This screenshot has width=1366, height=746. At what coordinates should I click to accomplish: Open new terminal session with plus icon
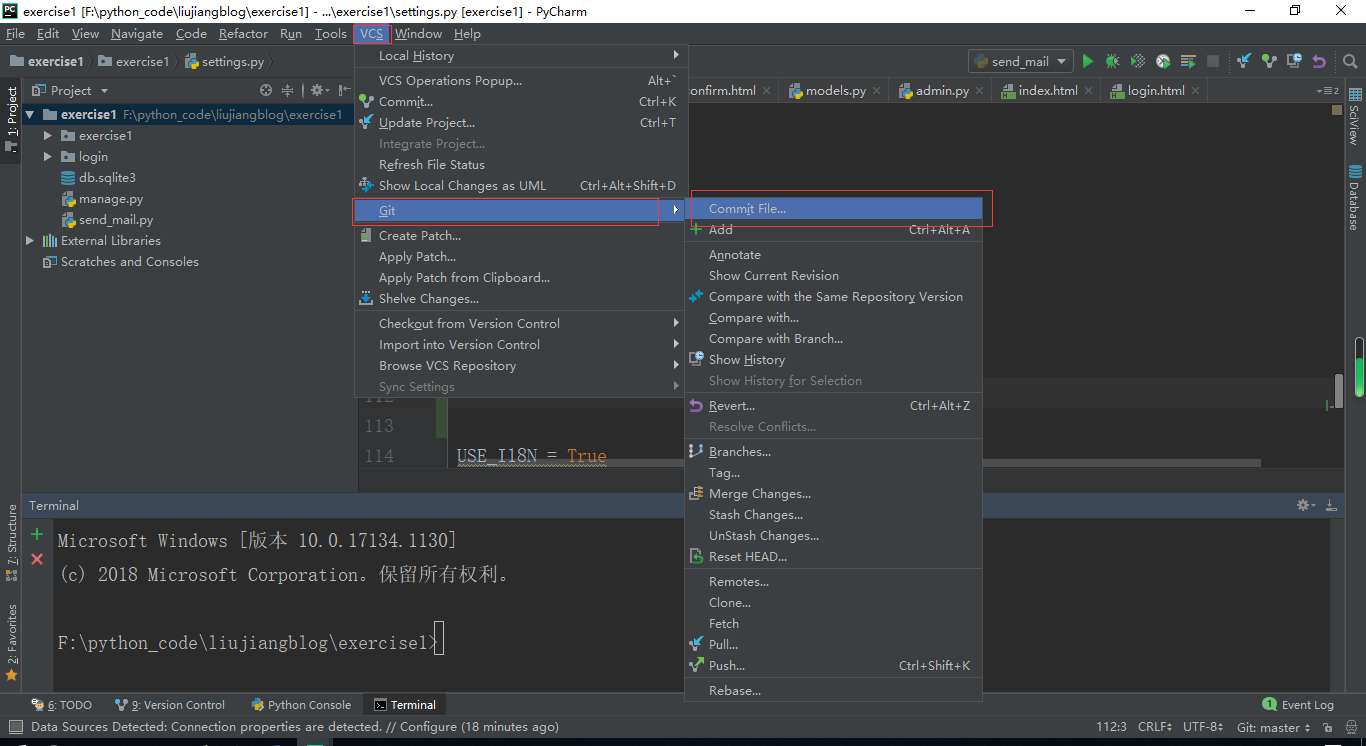(x=37, y=535)
